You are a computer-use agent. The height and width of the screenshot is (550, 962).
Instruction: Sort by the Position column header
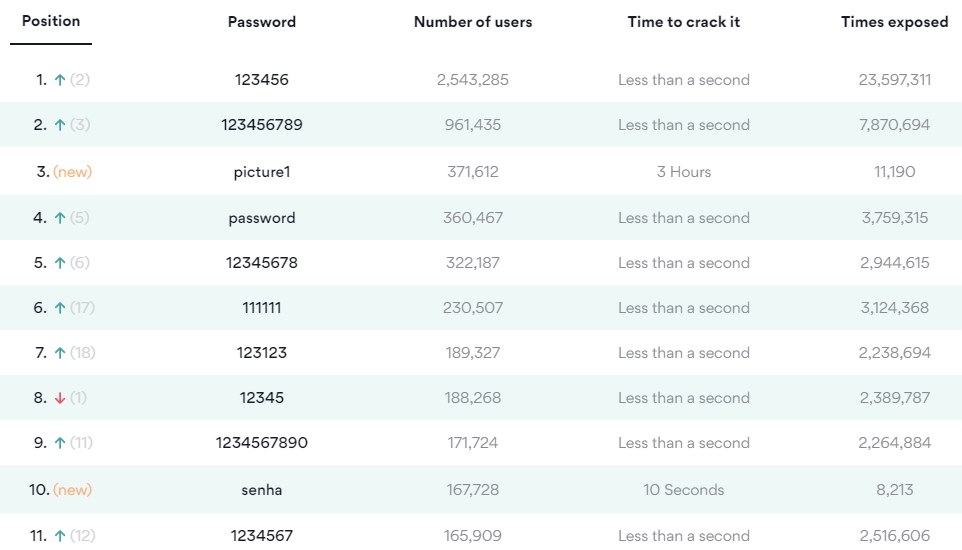pos(51,21)
